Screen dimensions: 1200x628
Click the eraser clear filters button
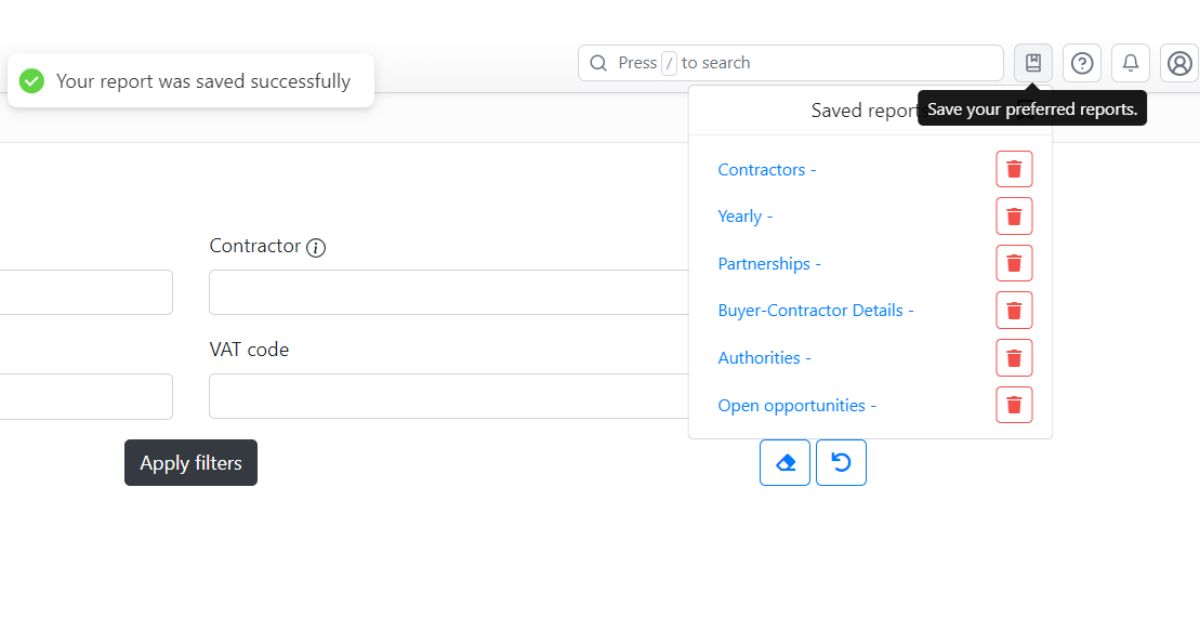point(785,463)
